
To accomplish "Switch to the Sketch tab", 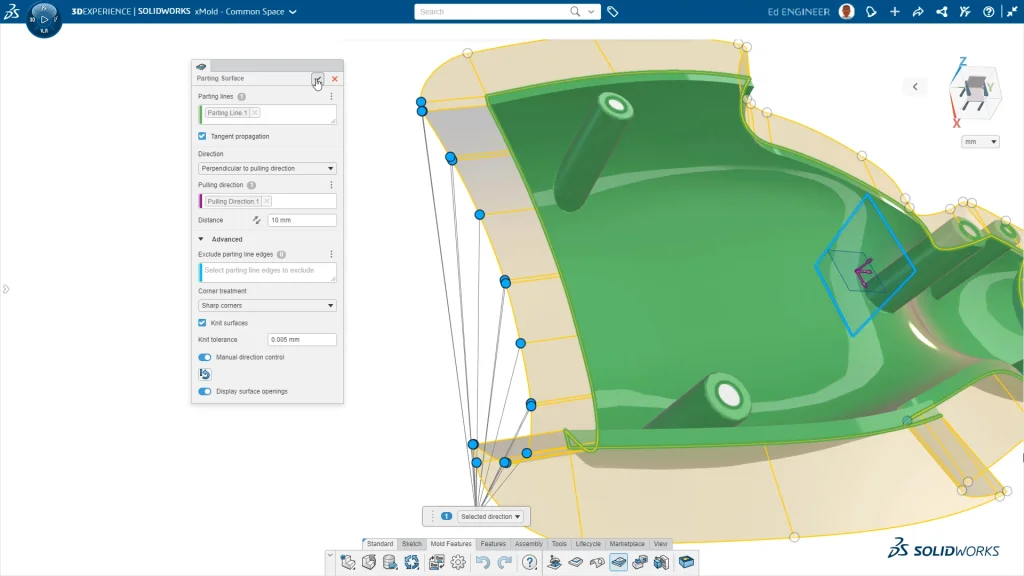I will point(411,544).
